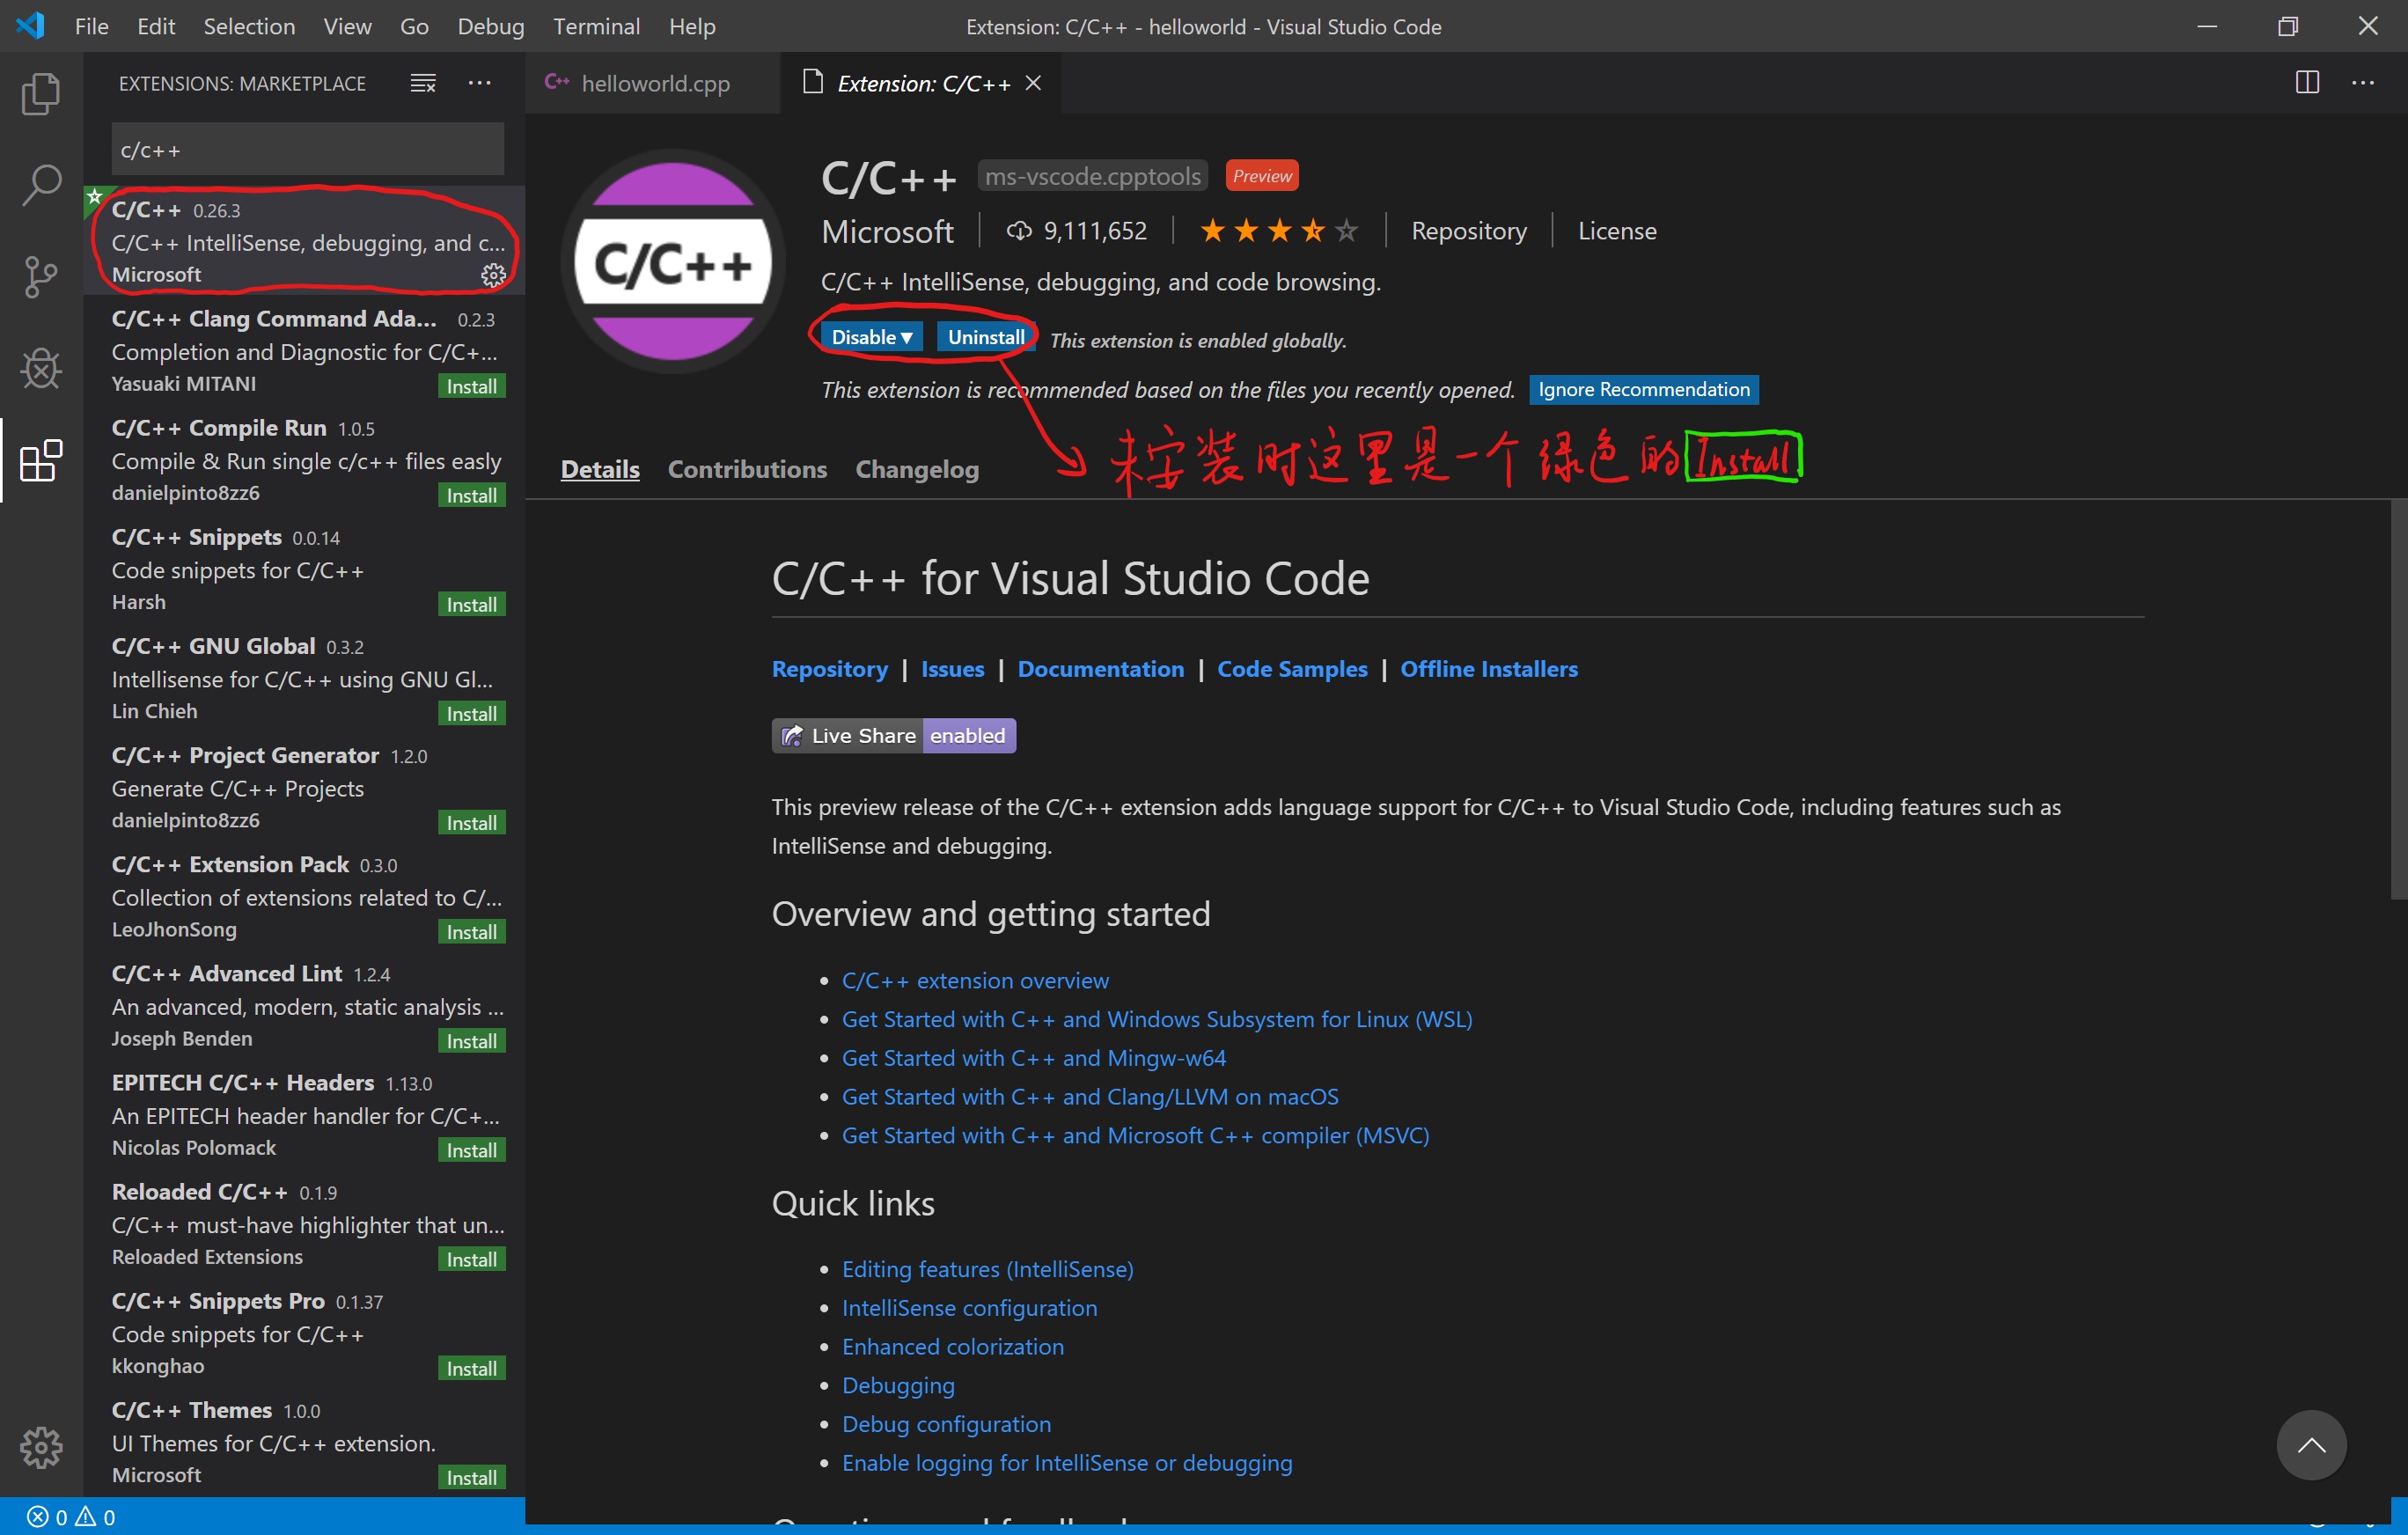The height and width of the screenshot is (1535, 2408).
Task: Expand the Disable dropdown button
Action: pos(872,337)
